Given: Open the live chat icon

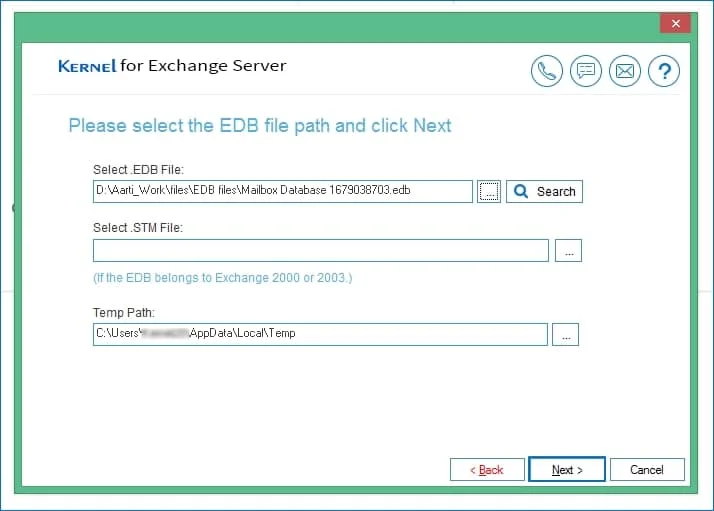Looking at the screenshot, I should (586, 71).
